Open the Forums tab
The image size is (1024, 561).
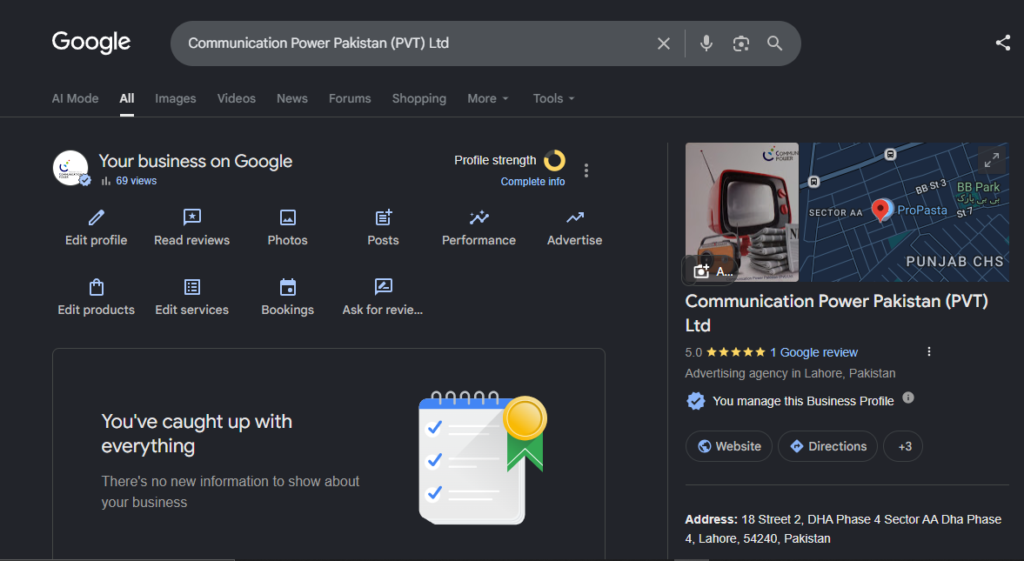click(x=350, y=99)
